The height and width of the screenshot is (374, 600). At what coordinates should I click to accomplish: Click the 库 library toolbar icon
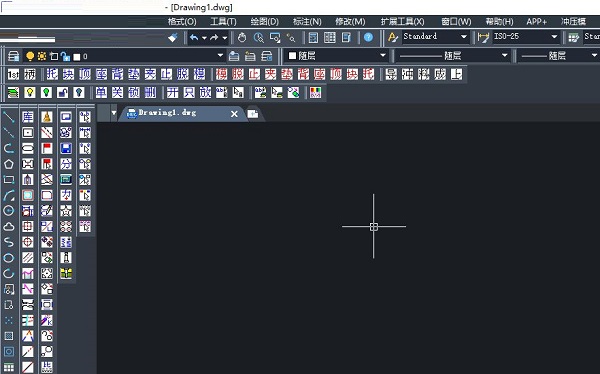28,117
